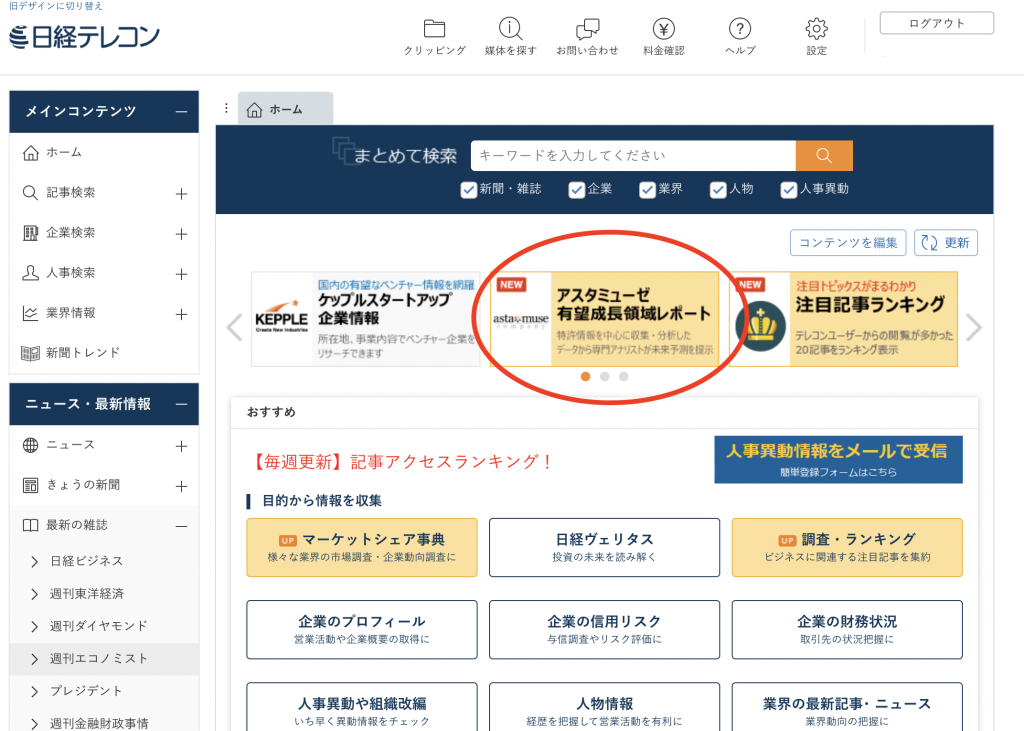Open 週刊ダイヤモンド magazine entry
1024x731 pixels.
pos(99,626)
